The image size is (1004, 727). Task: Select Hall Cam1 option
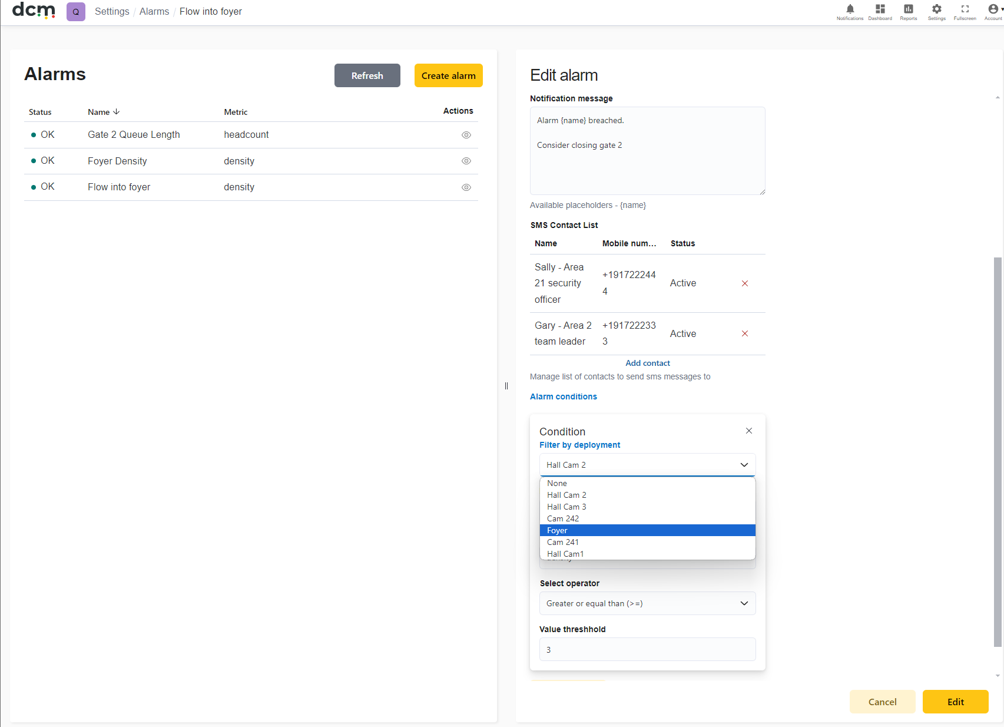click(647, 553)
